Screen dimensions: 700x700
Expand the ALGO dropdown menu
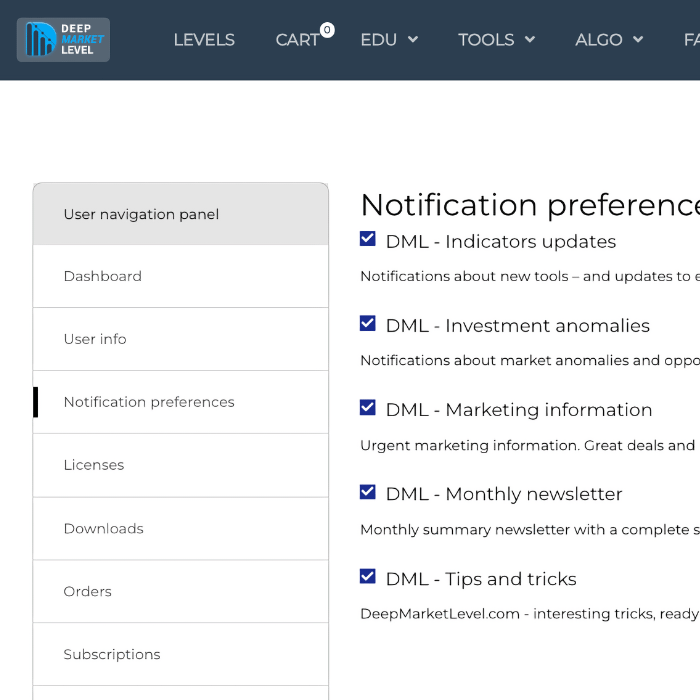pyautogui.click(x=608, y=40)
